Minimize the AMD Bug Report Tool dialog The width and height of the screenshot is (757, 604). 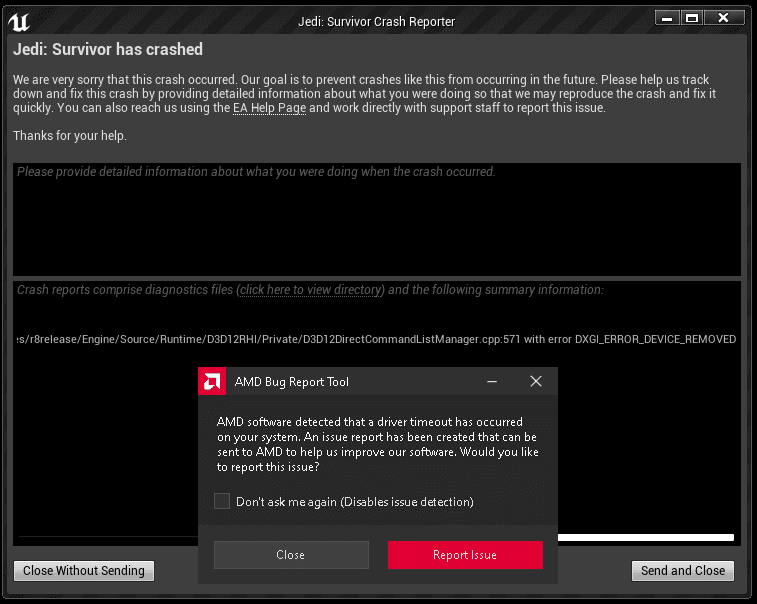(492, 381)
